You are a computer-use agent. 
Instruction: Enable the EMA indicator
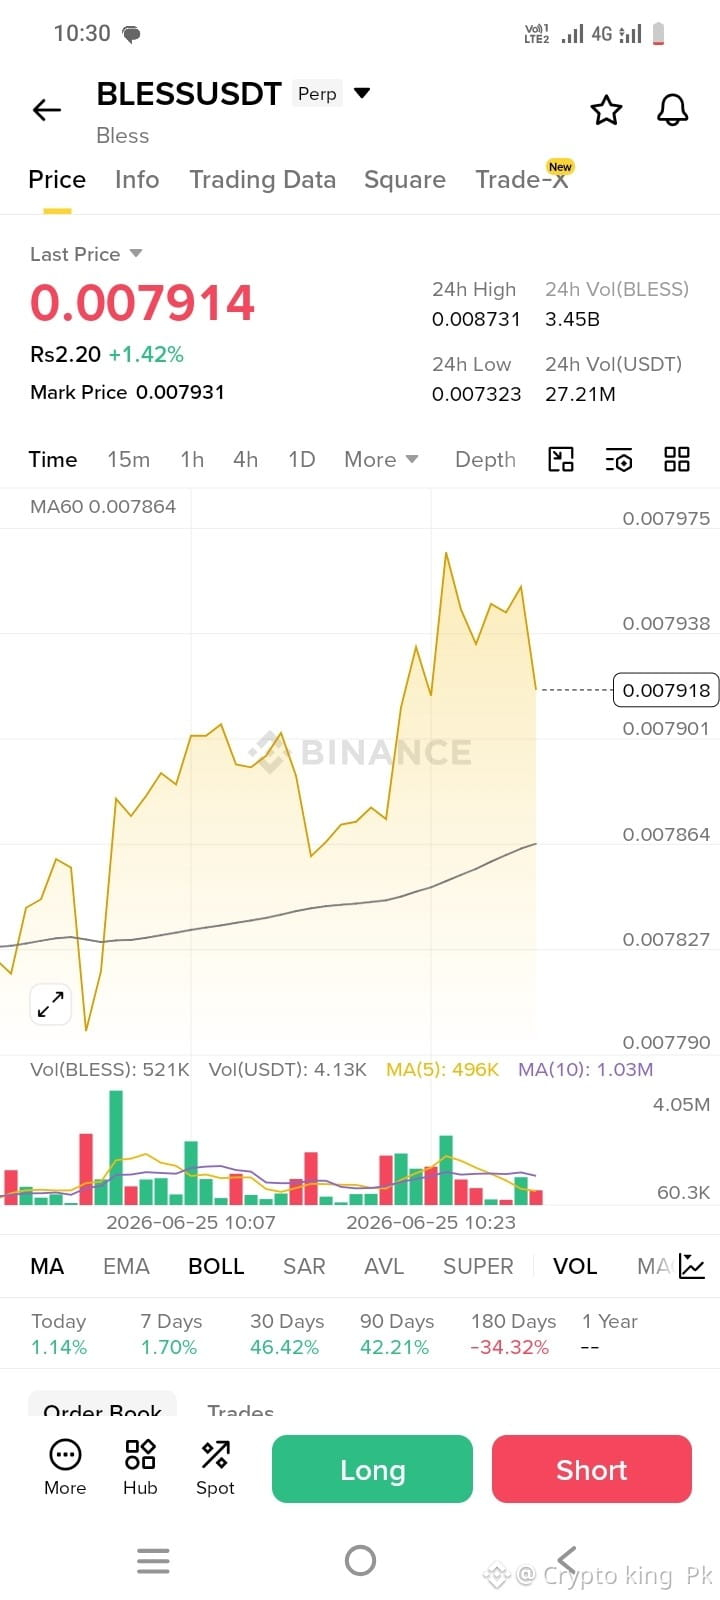click(x=126, y=1266)
